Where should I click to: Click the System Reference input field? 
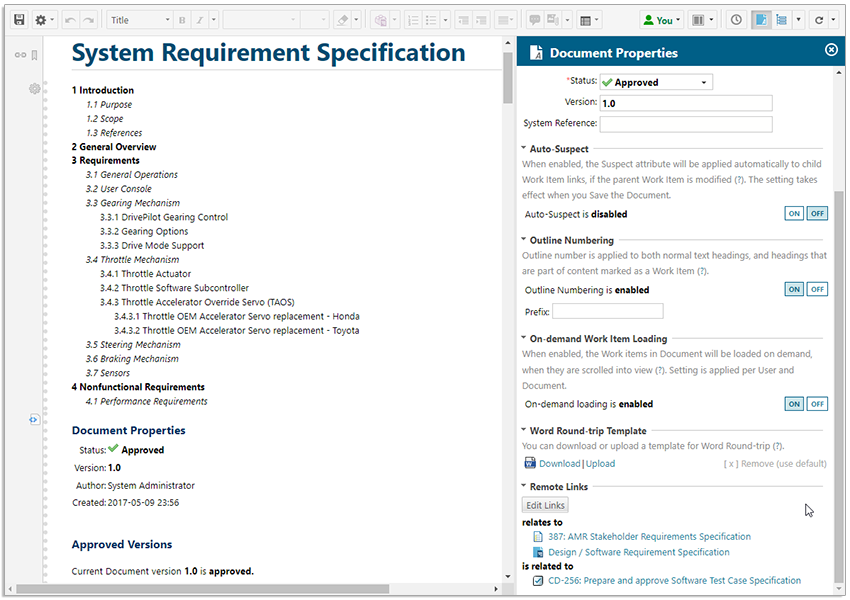686,124
